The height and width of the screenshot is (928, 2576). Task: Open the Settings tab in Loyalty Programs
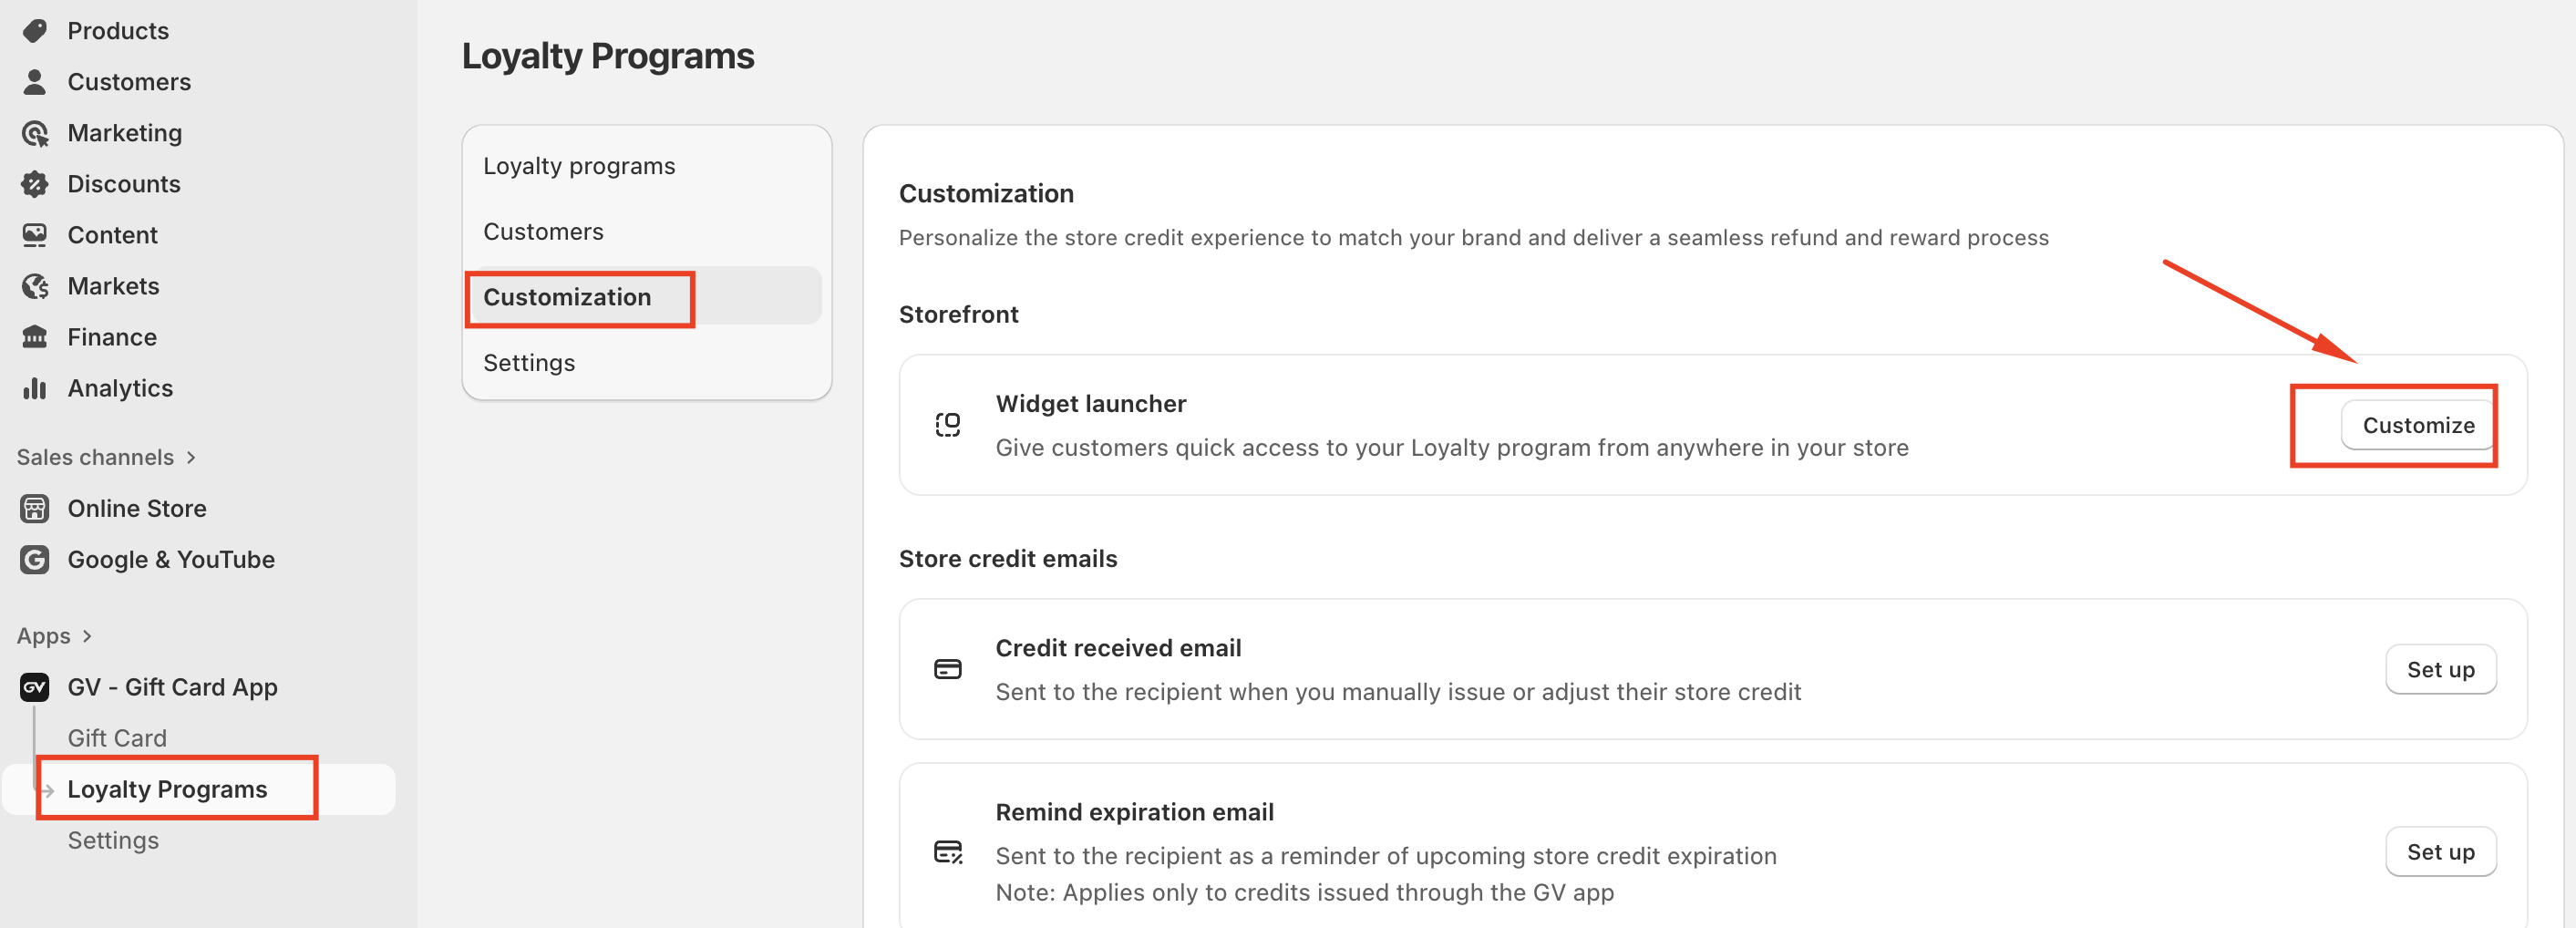(x=529, y=363)
